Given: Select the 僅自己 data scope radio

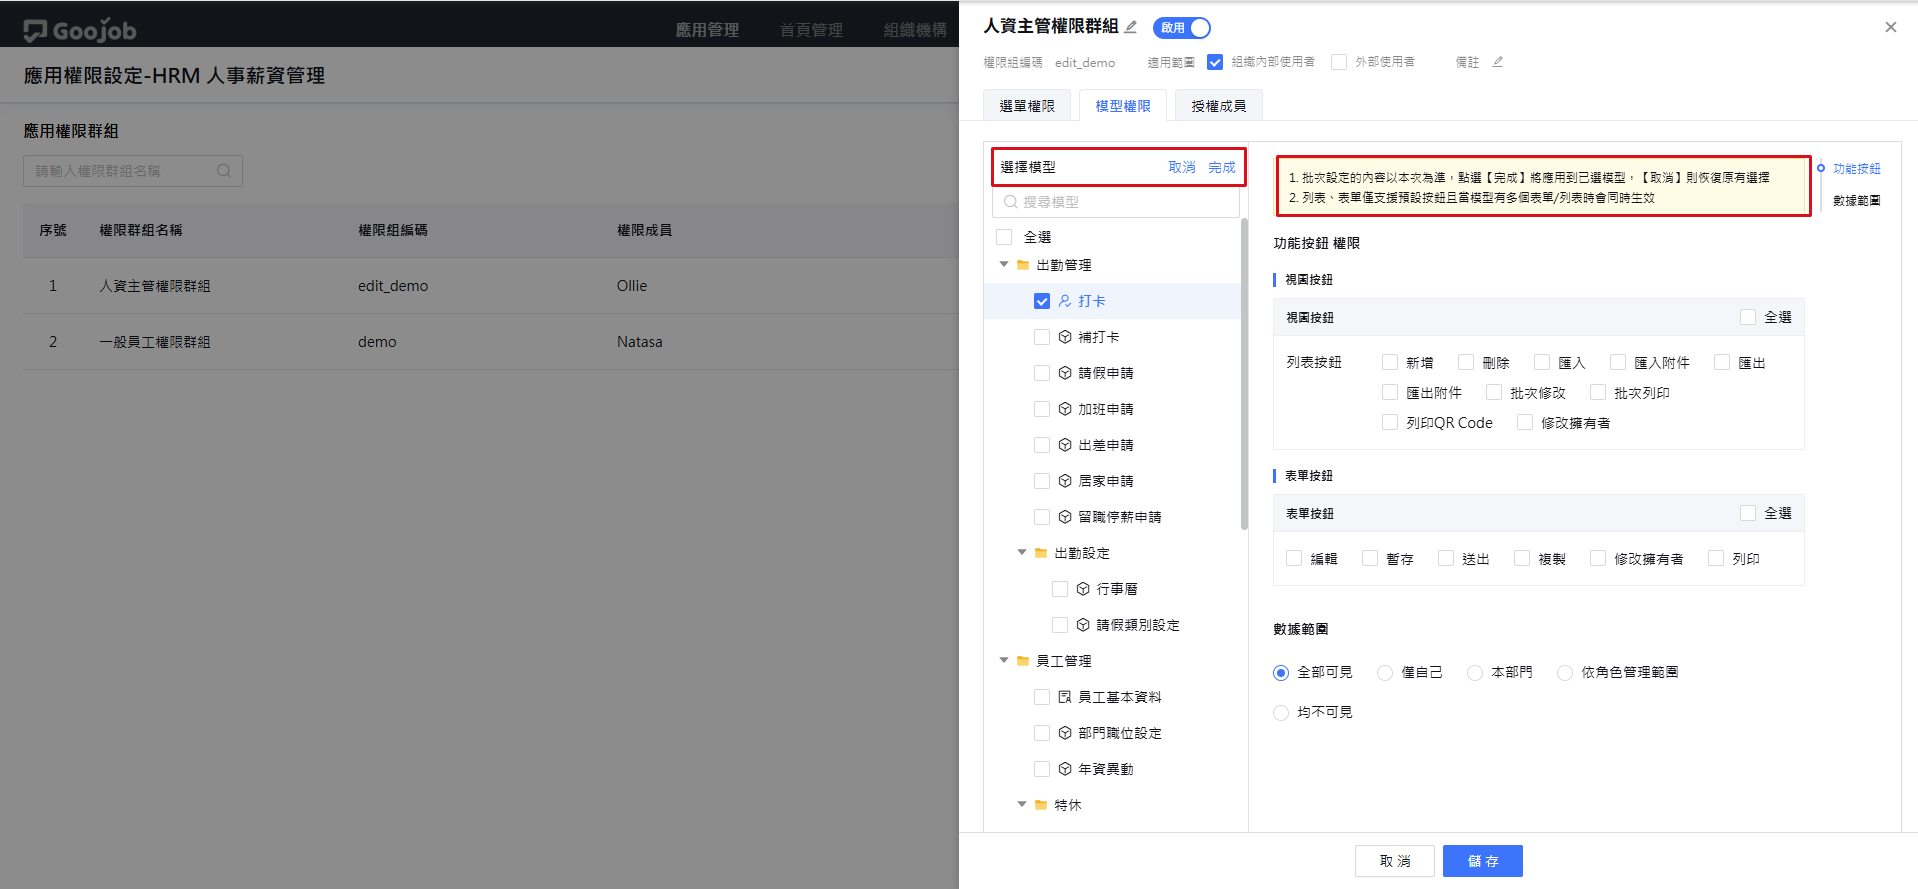Looking at the screenshot, I should [1385, 673].
